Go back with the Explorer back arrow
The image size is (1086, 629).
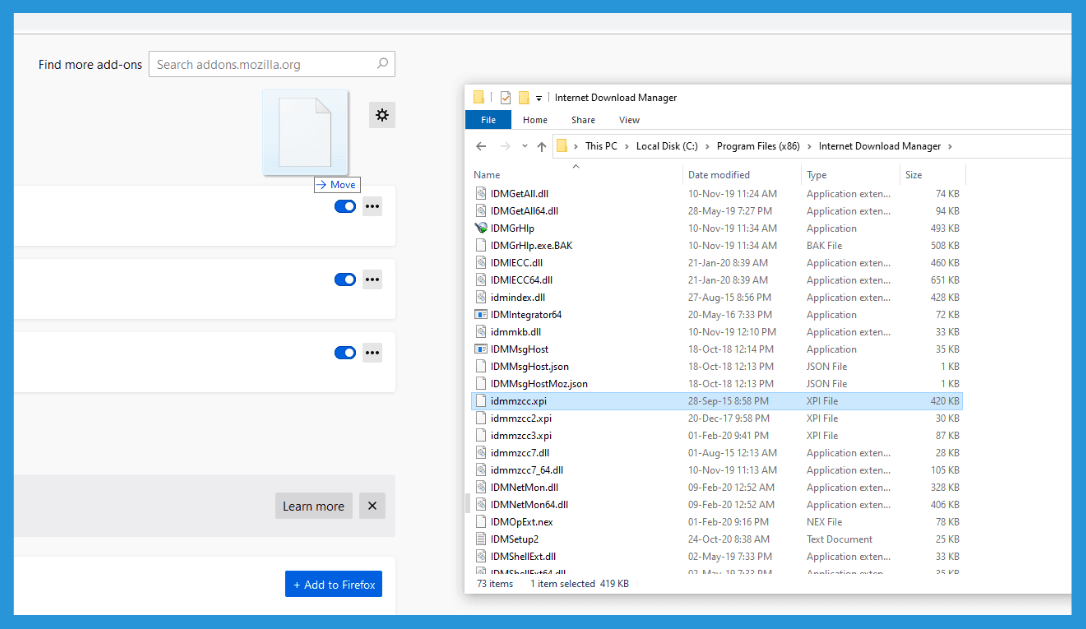pos(481,146)
